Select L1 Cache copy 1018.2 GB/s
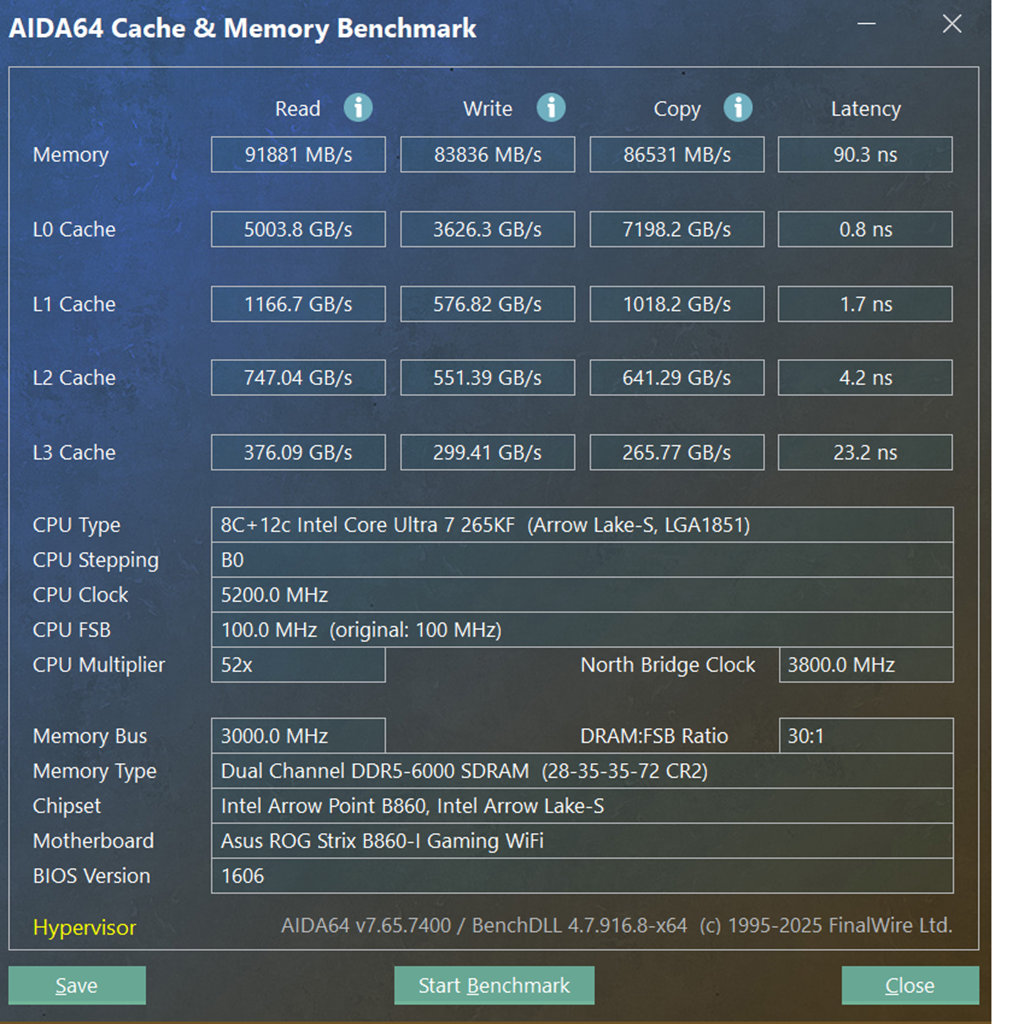Image resolution: width=1024 pixels, height=1024 pixels. [x=677, y=304]
